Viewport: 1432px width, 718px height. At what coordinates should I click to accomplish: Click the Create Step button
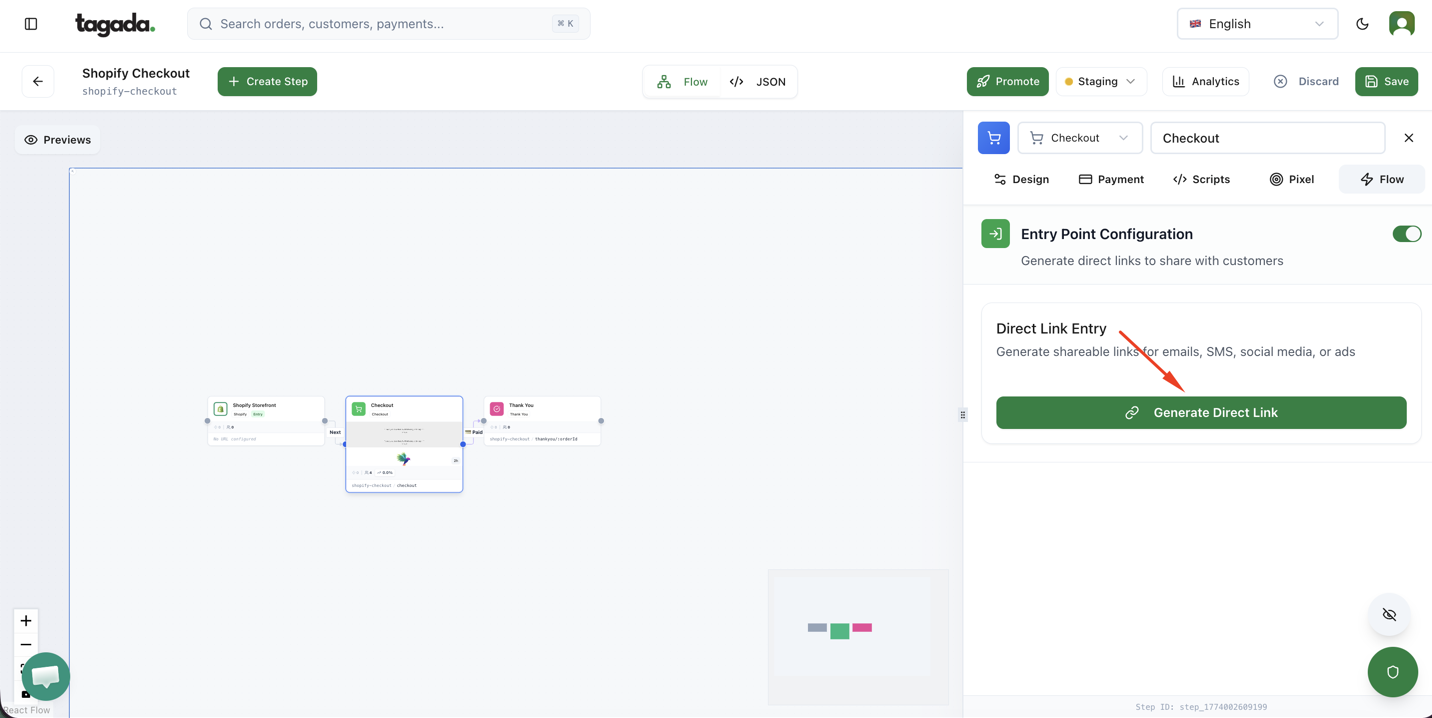pos(267,82)
